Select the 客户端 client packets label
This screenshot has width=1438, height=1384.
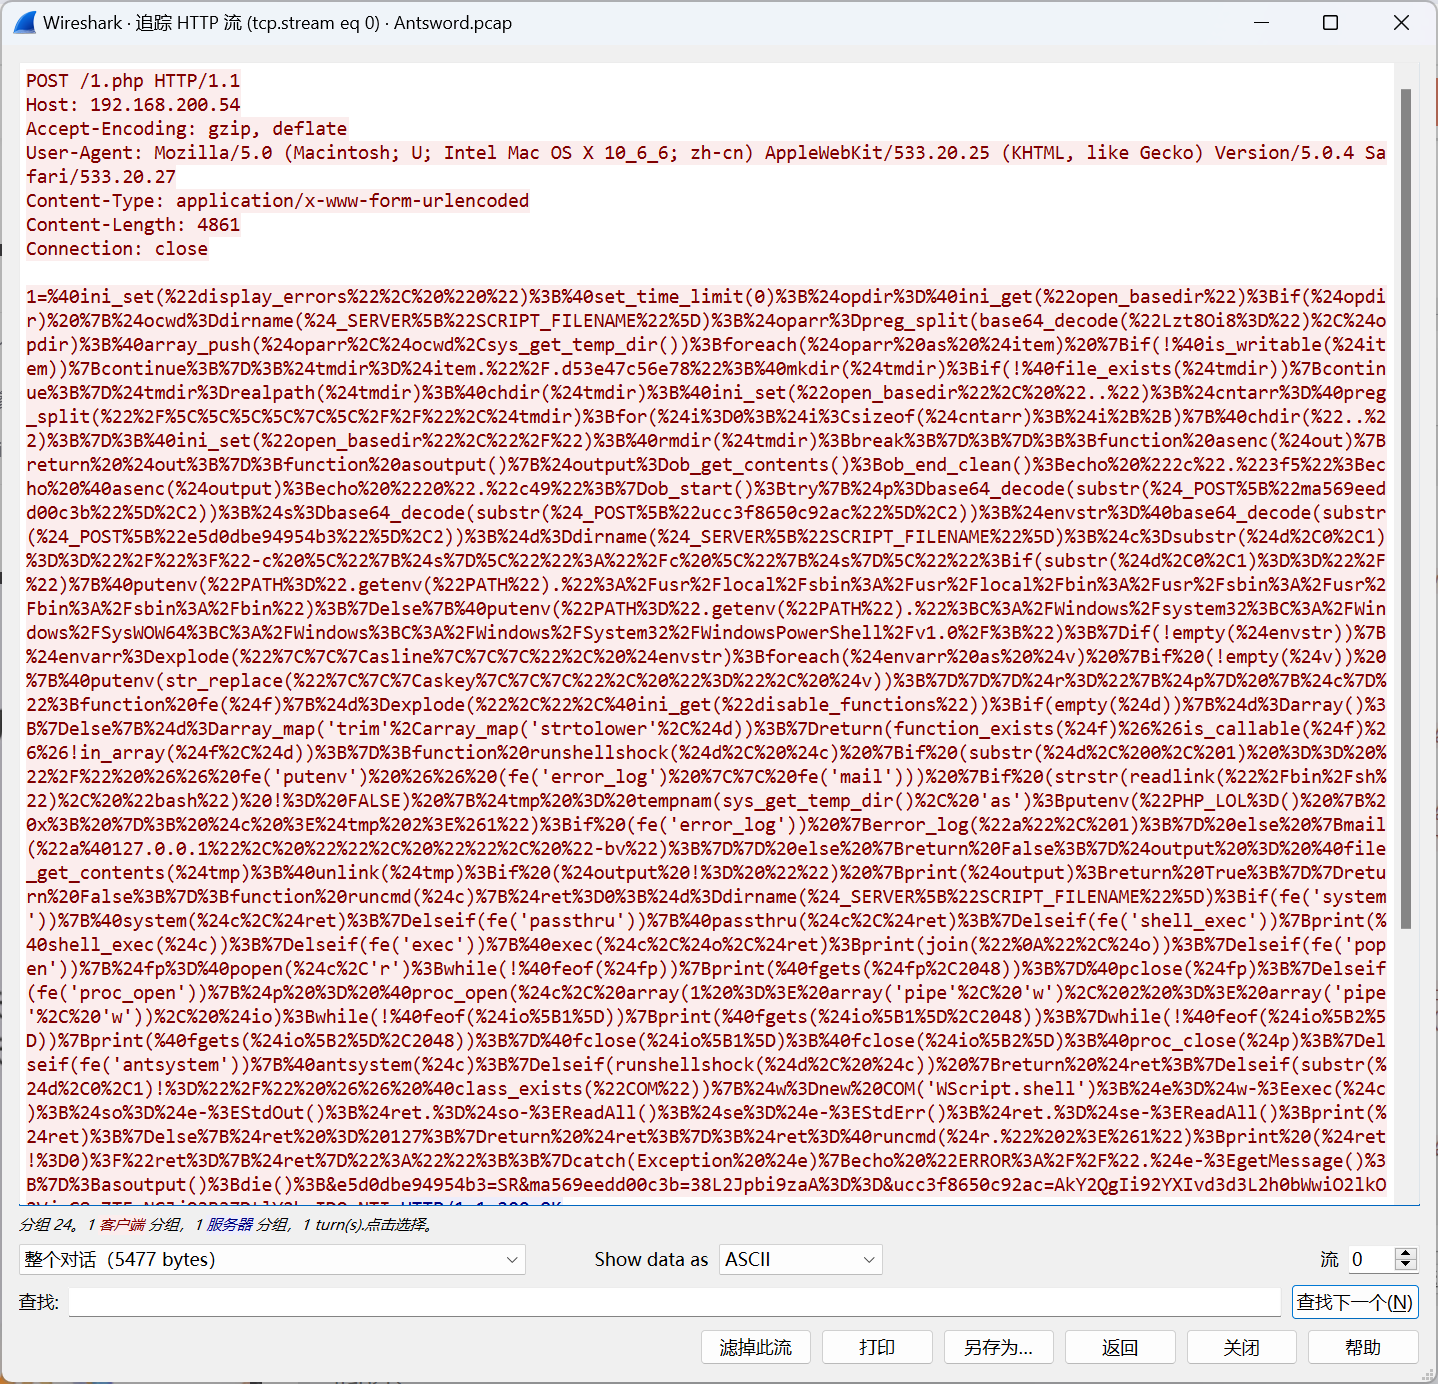coord(122,1225)
